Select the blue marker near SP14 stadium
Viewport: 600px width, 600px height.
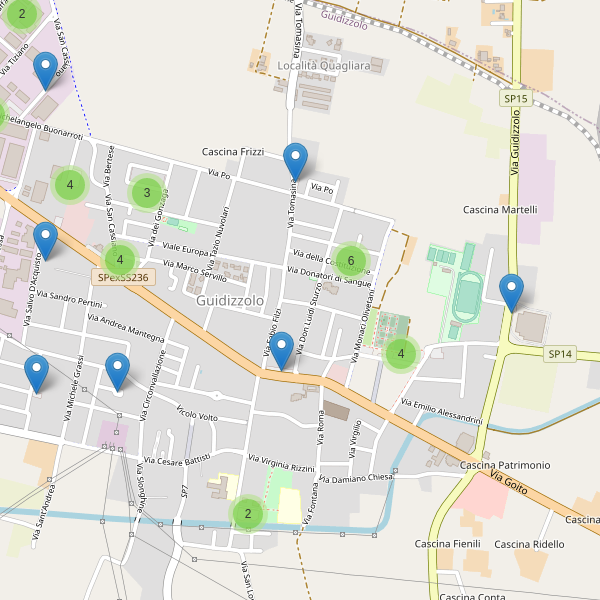[511, 291]
